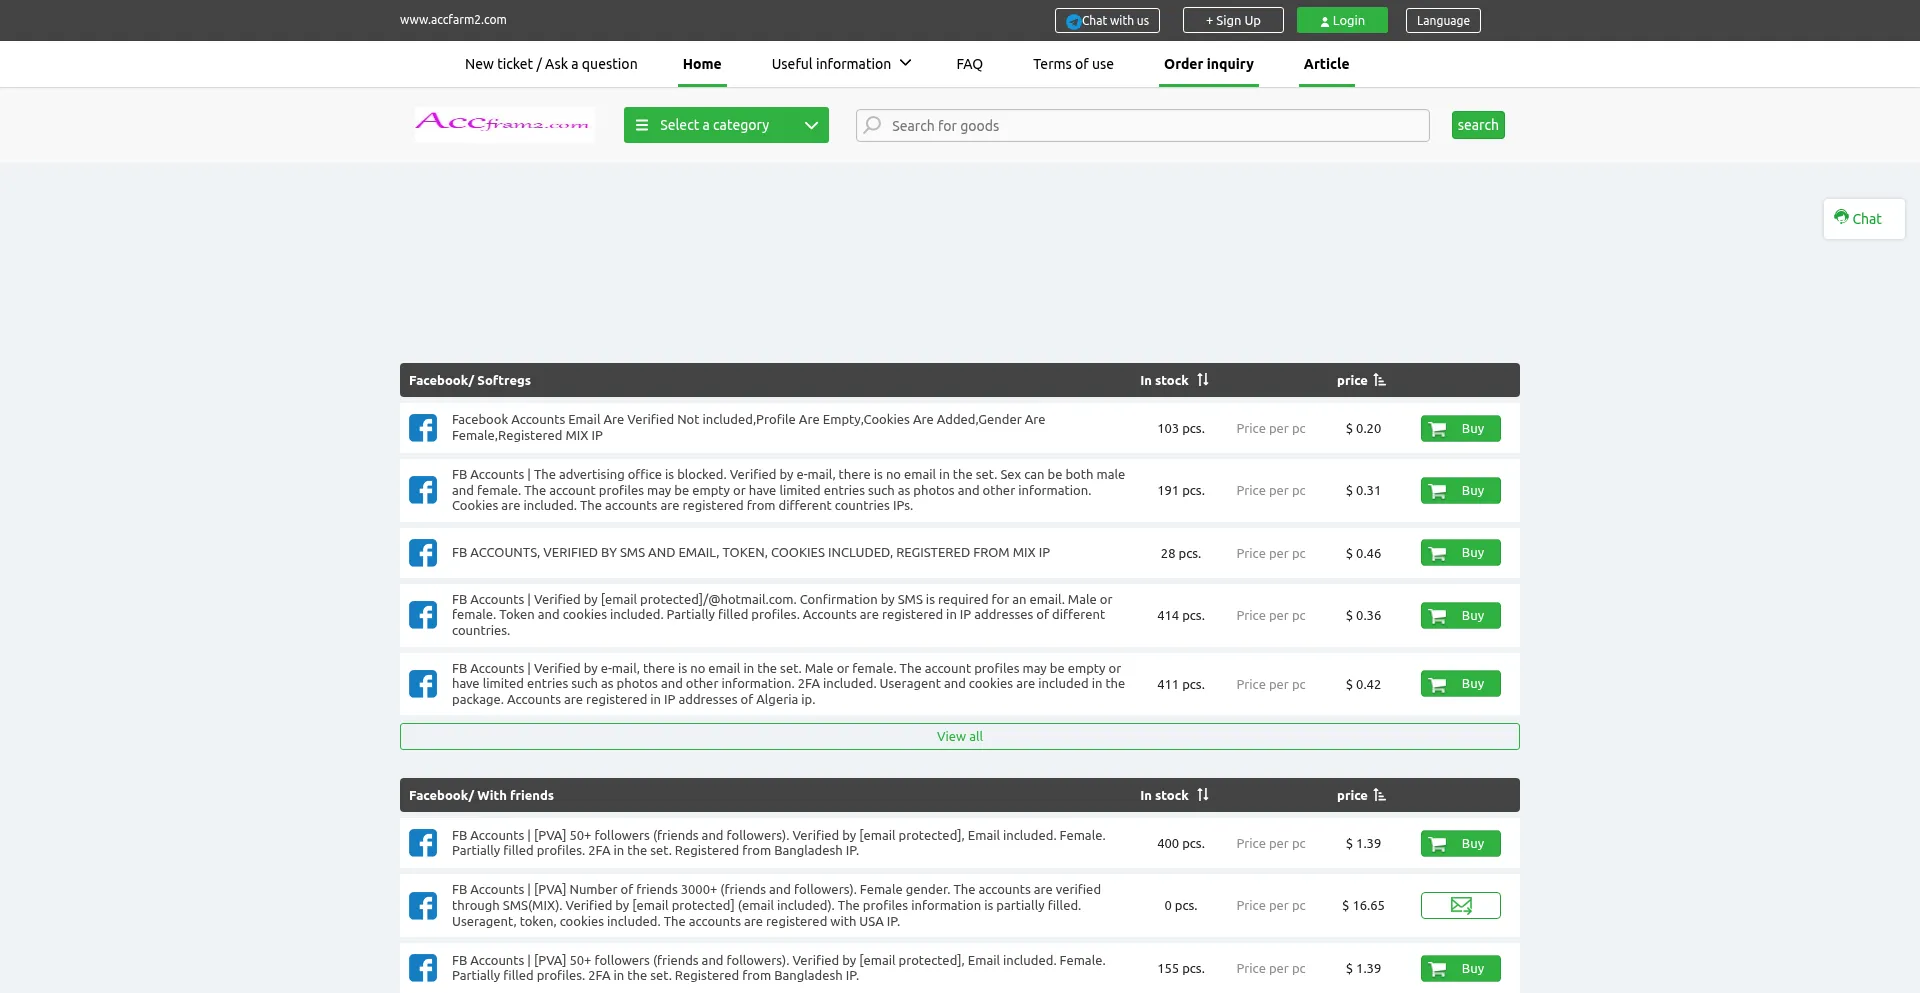The image size is (1920, 993).
Task: Click the Facebook icon of the $0.20 account listing
Action: pos(423,428)
